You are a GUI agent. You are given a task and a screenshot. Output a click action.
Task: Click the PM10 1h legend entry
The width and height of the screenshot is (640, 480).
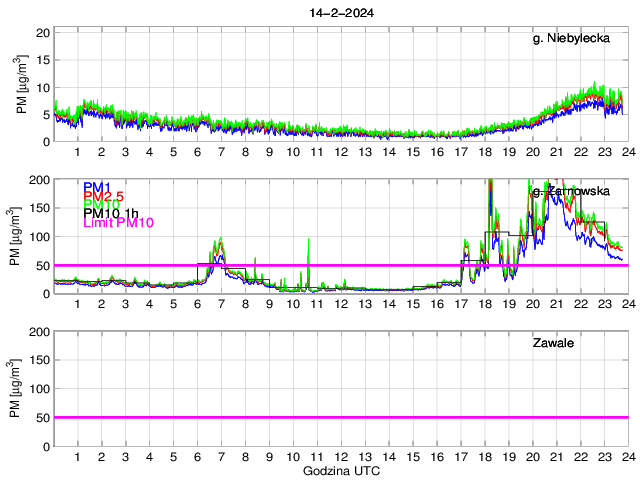point(111,213)
